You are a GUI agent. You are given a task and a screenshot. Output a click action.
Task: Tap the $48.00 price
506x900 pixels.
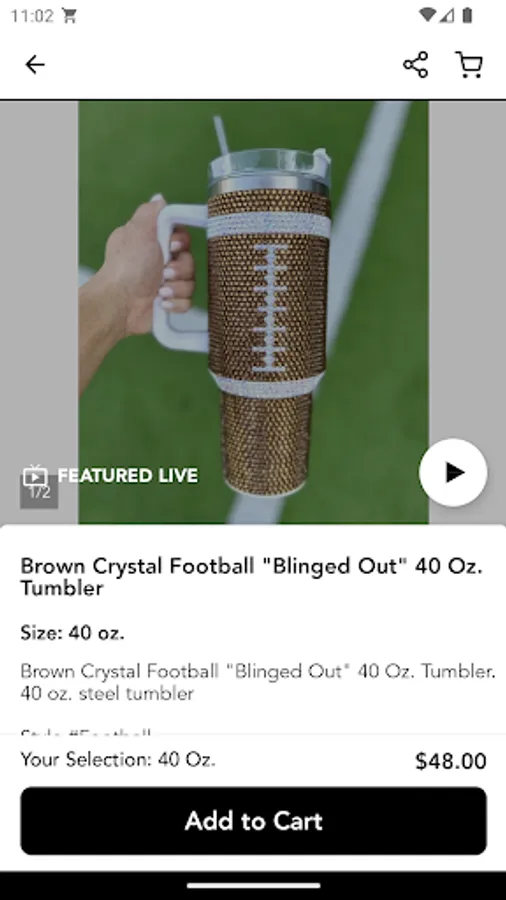coord(451,761)
